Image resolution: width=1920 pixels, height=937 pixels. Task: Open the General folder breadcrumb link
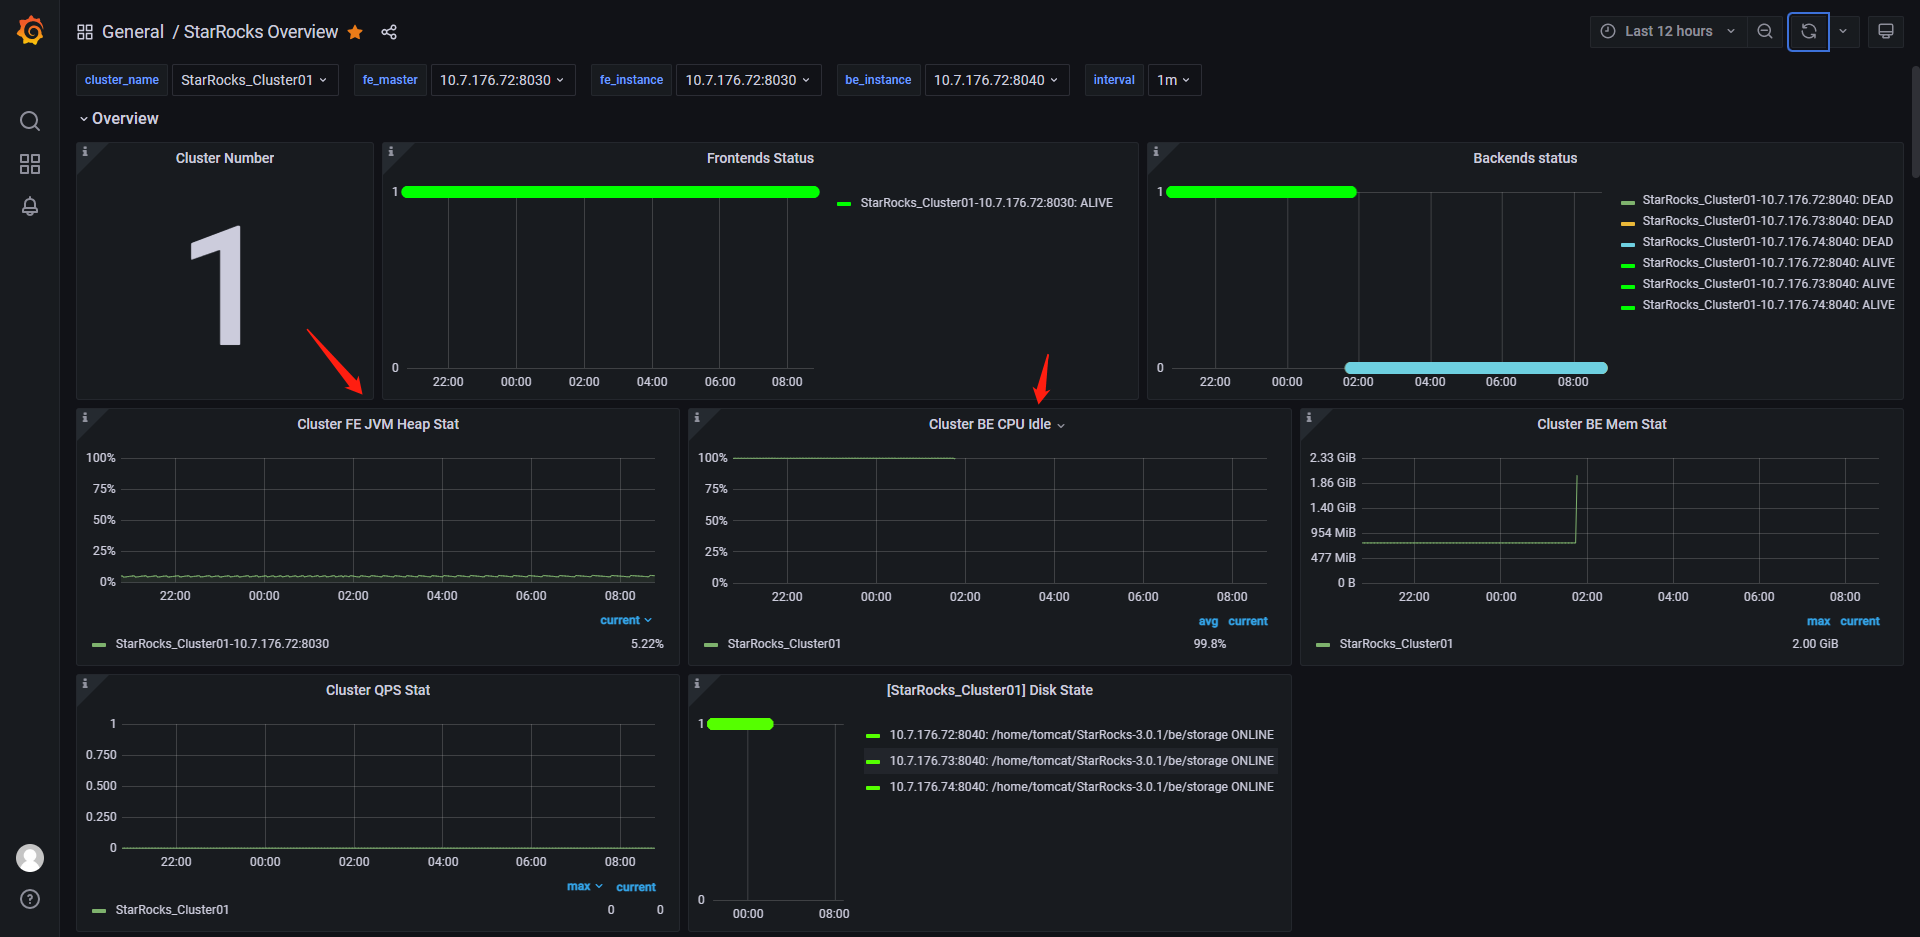(x=132, y=32)
